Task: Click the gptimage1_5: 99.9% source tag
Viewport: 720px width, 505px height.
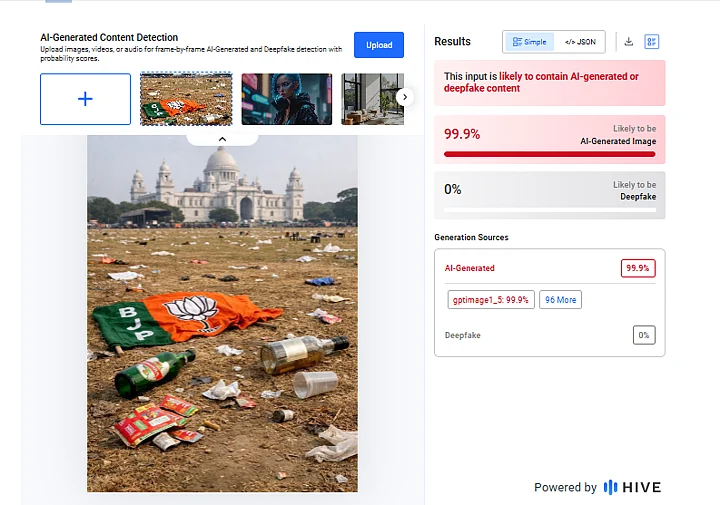Action: click(x=490, y=299)
